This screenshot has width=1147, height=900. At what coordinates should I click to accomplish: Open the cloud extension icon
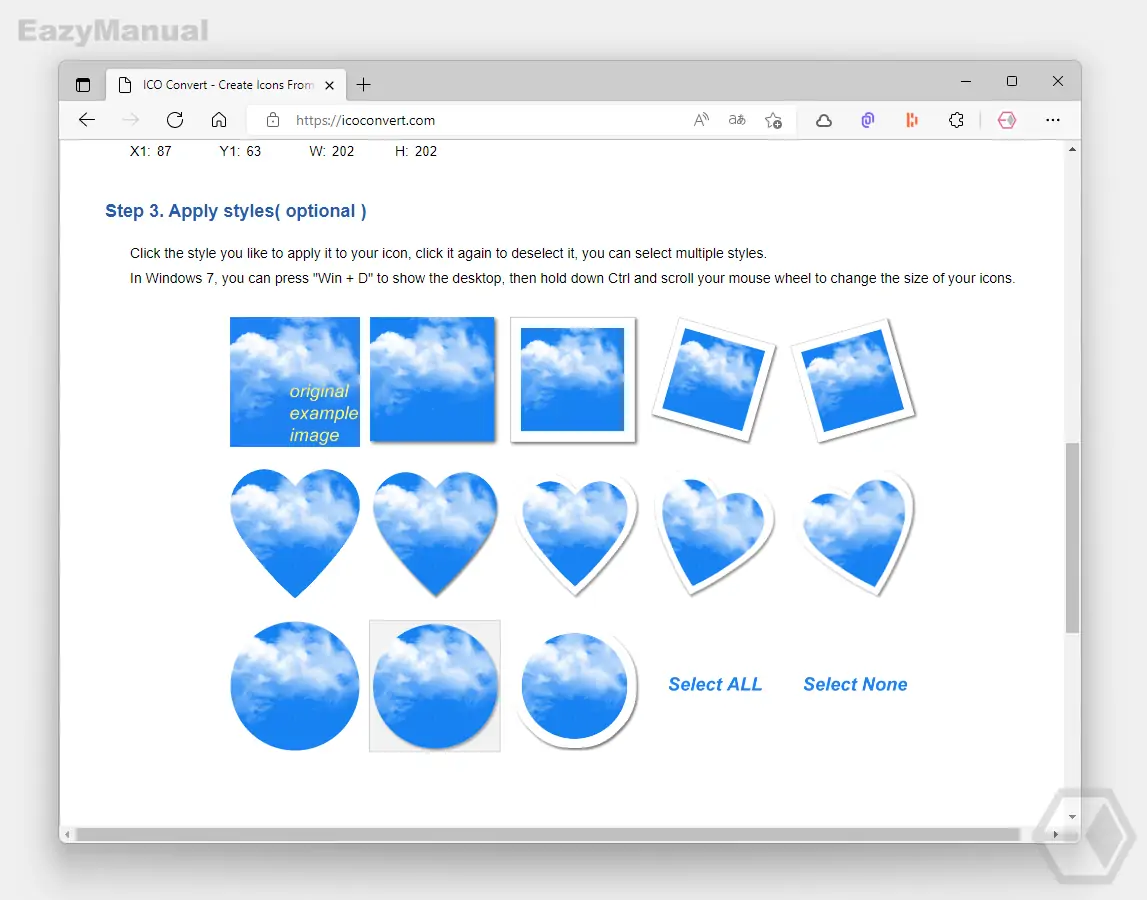[x=824, y=120]
